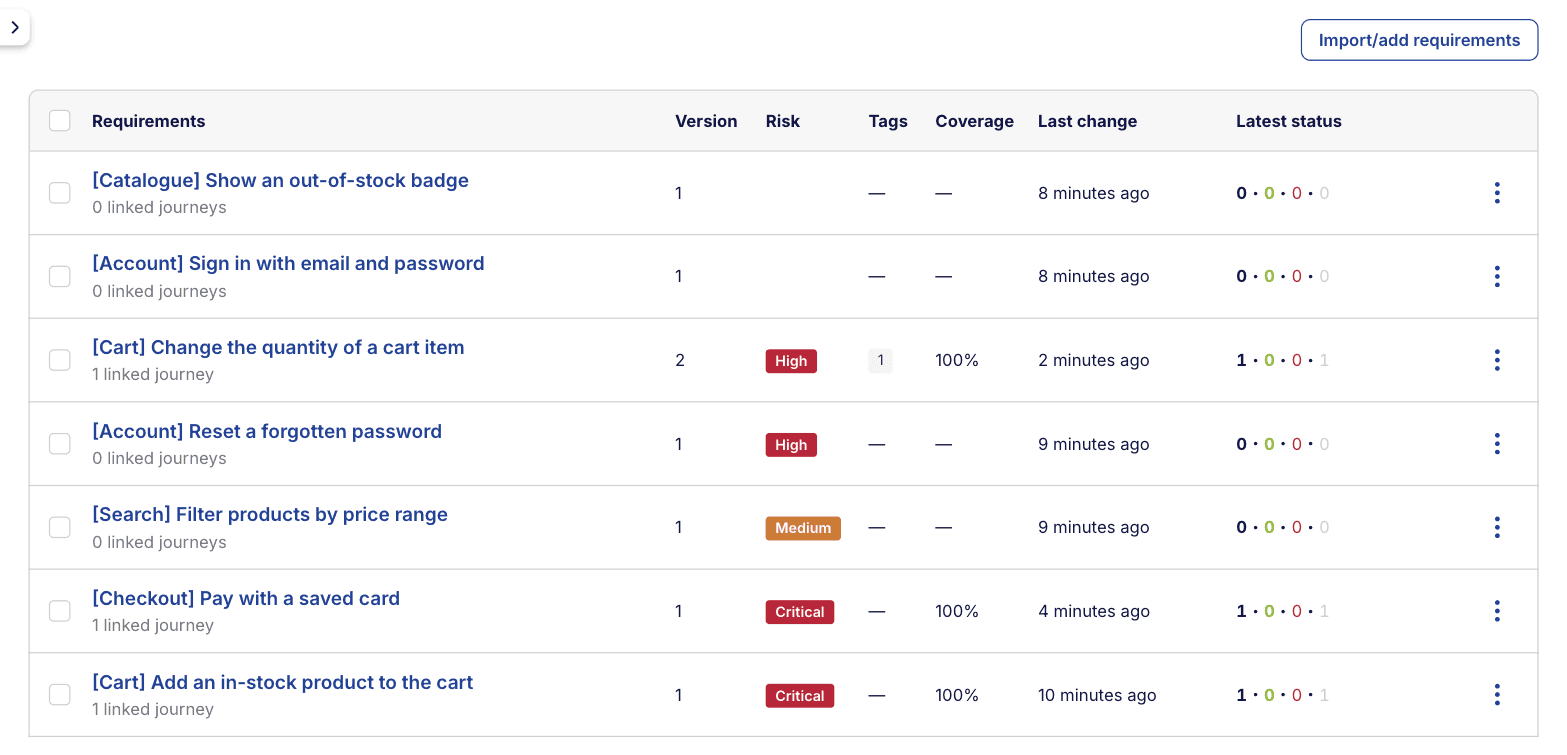Open the [Search] Filter products by price range requirement
This screenshot has height=755, width=1567.
pyautogui.click(x=270, y=515)
